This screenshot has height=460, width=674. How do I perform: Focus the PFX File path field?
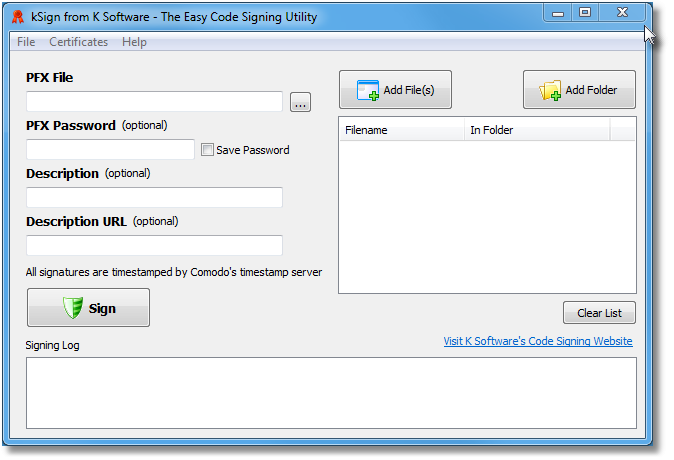click(154, 101)
